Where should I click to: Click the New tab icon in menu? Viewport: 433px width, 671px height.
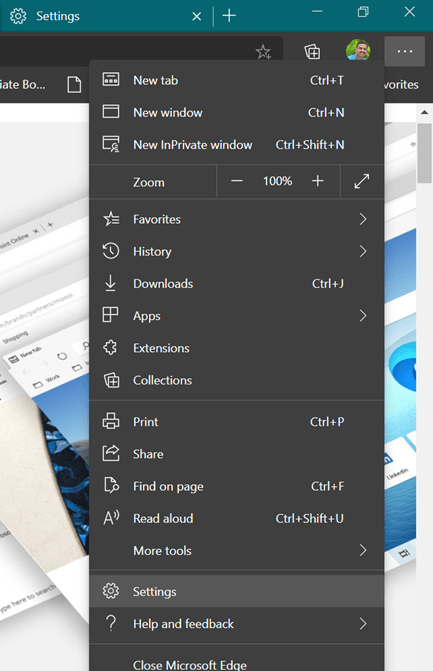pos(111,80)
